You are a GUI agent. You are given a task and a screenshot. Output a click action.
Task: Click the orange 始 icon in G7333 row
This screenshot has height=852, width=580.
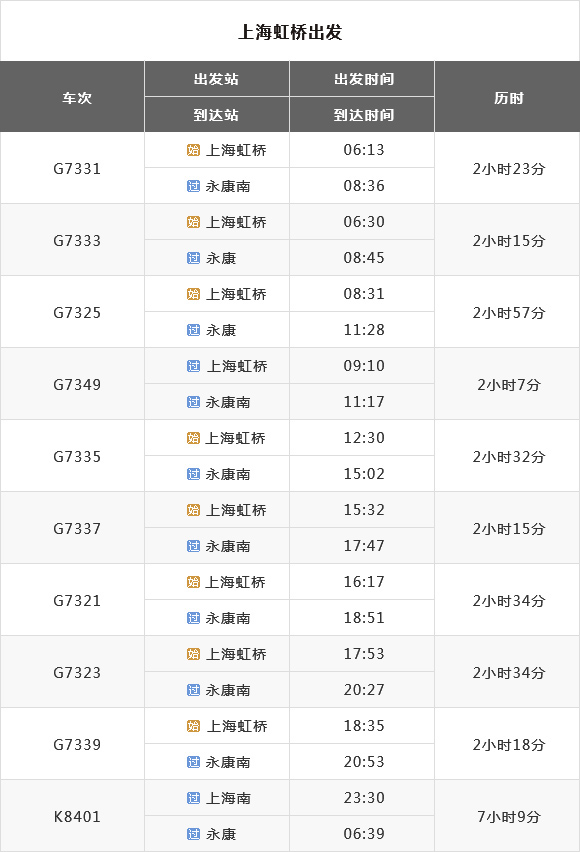click(x=193, y=222)
